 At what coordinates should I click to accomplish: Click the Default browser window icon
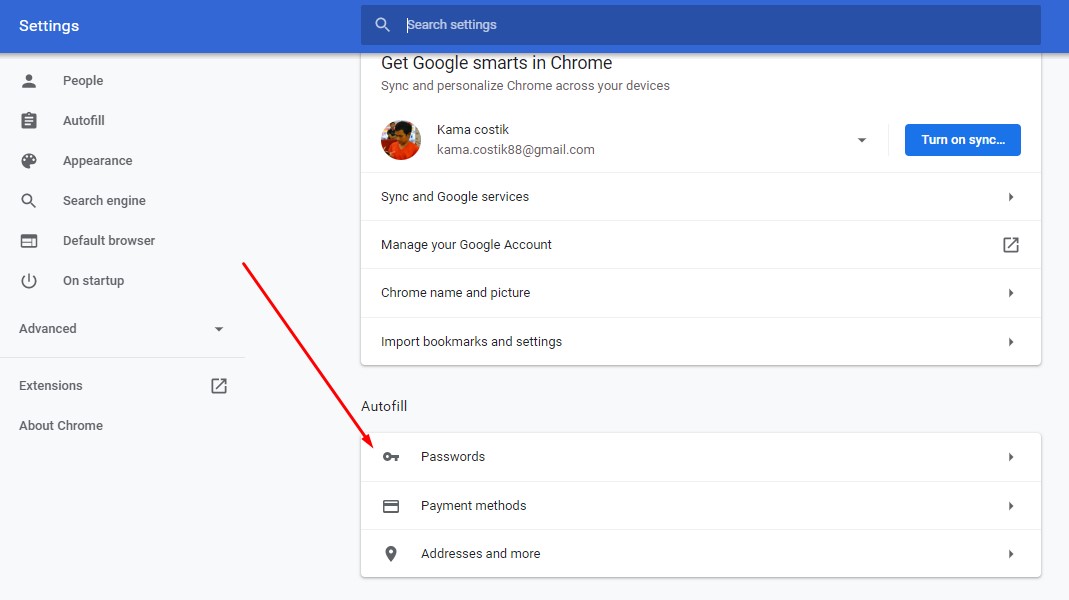[29, 241]
